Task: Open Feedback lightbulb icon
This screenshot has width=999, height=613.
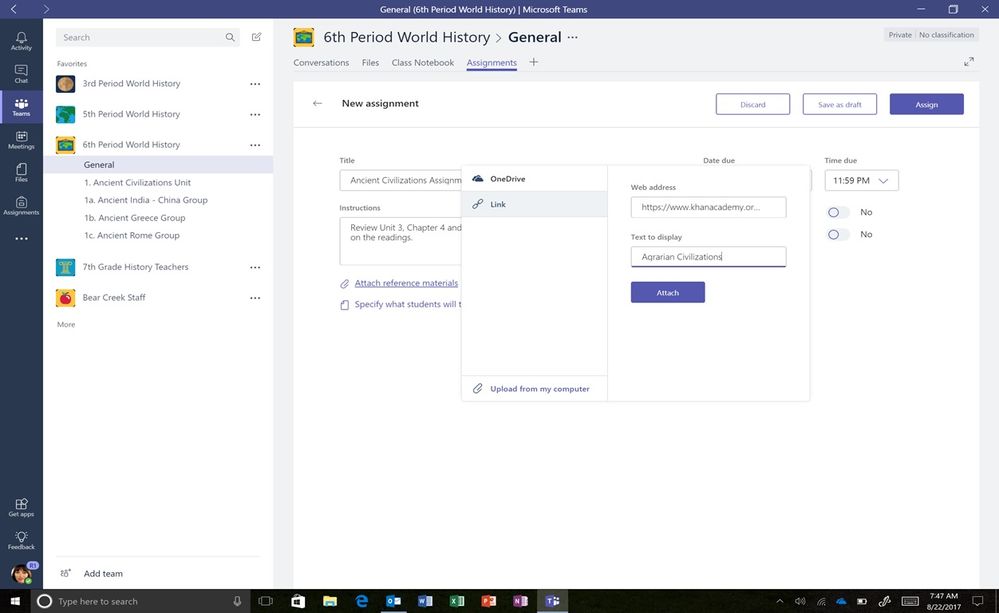Action: tap(21, 540)
